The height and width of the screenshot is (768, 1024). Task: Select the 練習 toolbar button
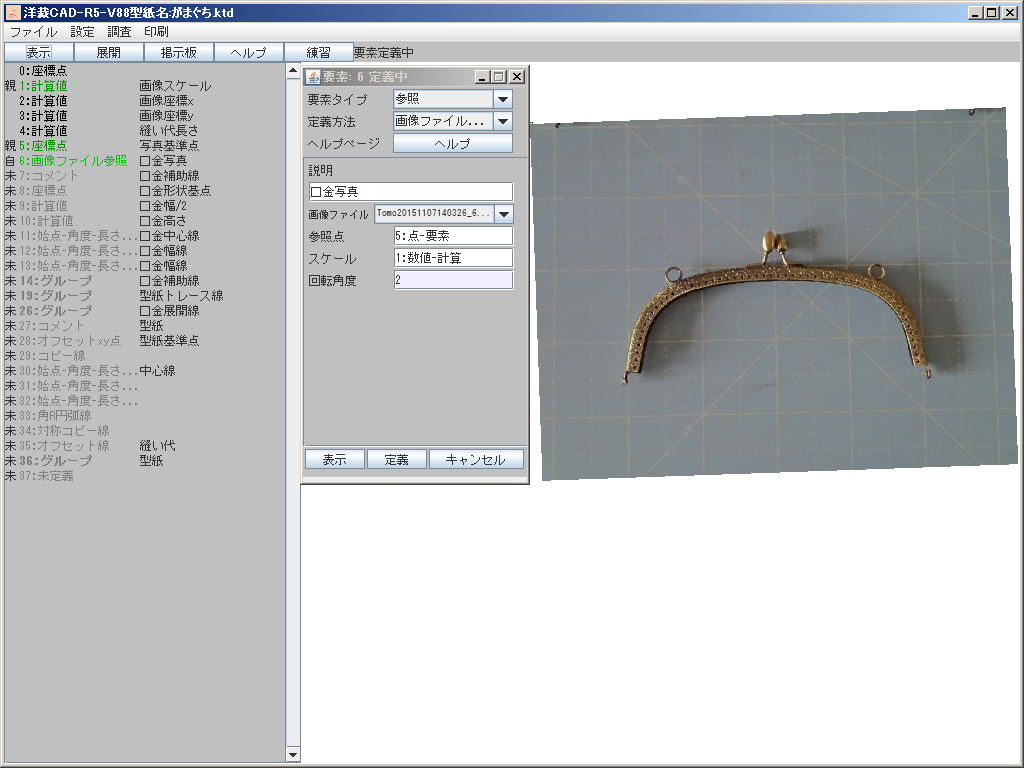click(318, 52)
